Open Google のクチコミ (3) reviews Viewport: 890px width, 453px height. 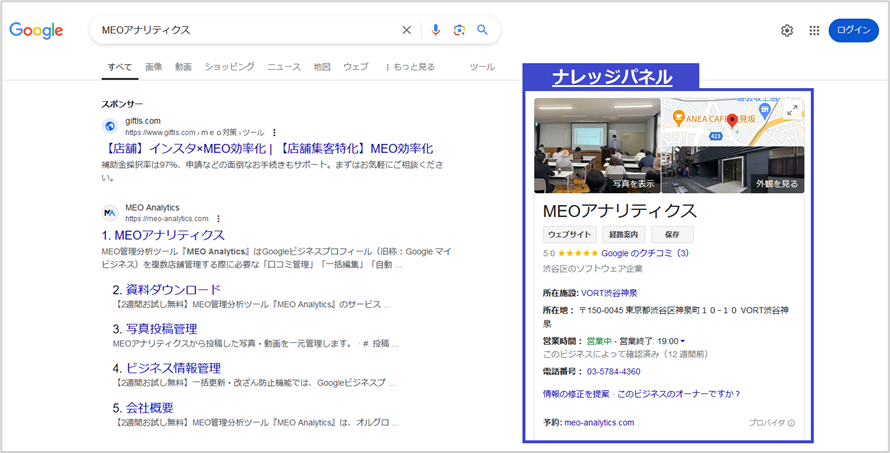(x=645, y=253)
